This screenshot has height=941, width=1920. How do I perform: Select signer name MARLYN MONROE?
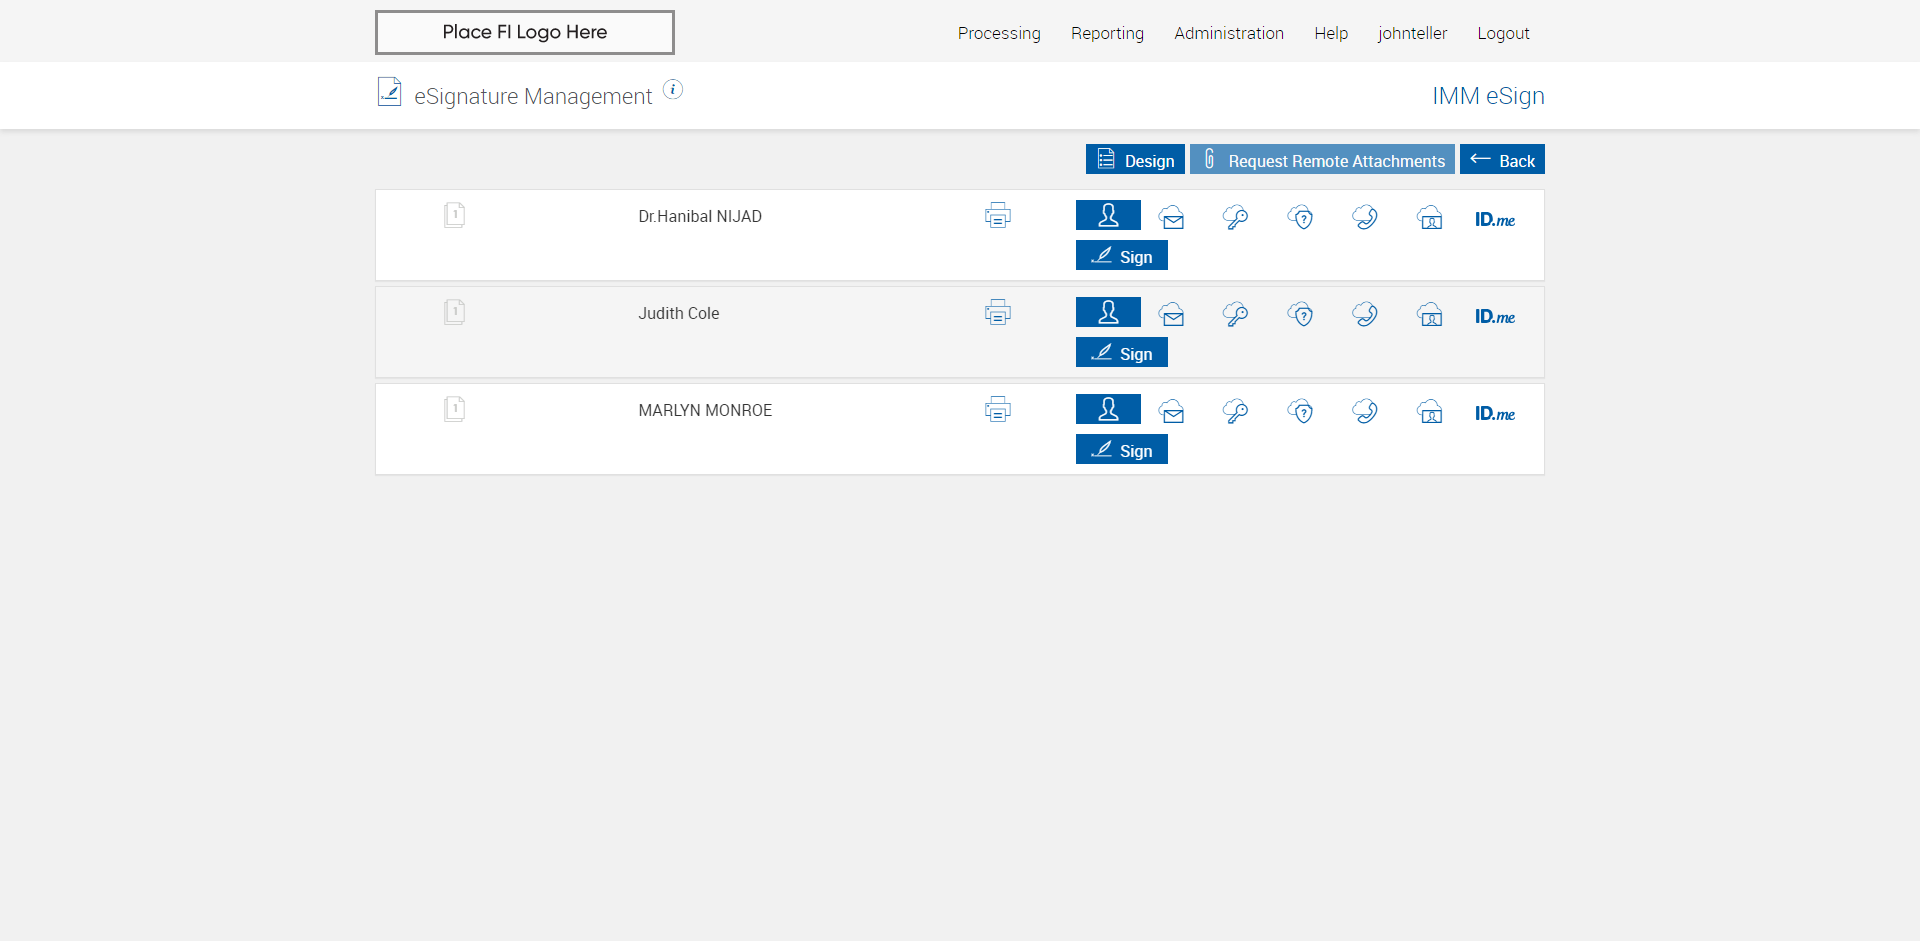[705, 410]
